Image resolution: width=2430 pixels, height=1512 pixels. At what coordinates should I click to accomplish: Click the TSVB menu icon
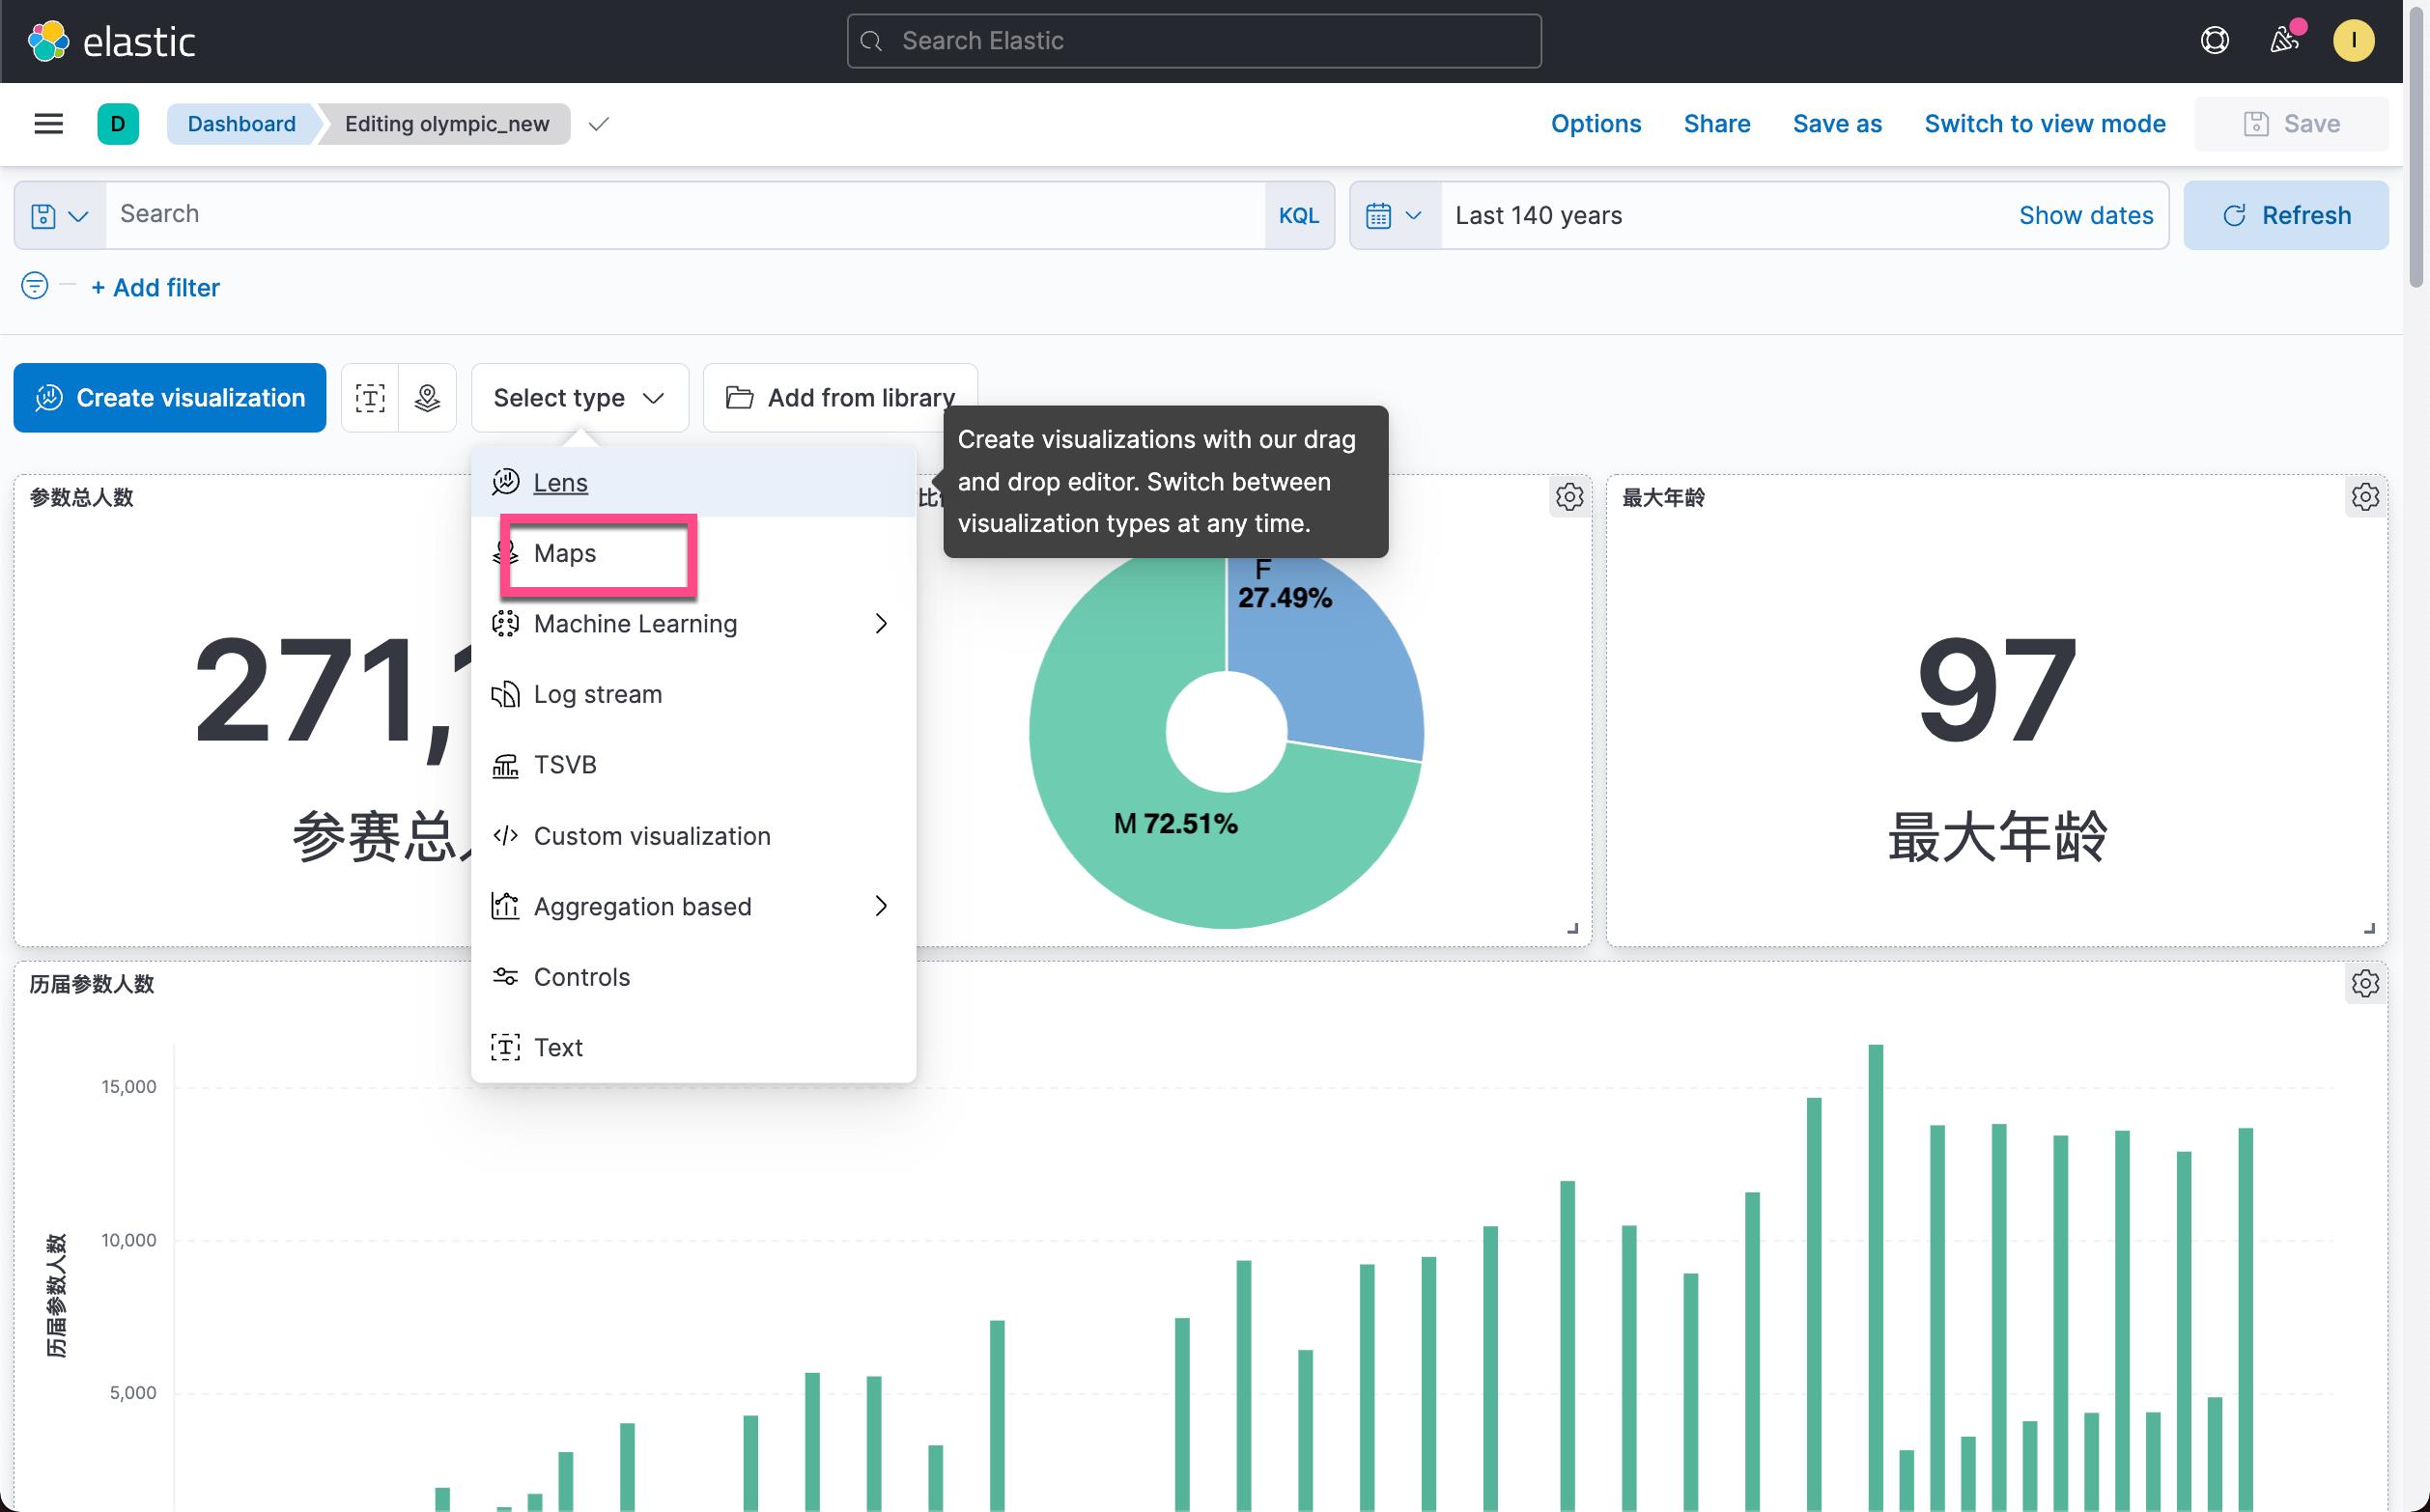tap(505, 765)
